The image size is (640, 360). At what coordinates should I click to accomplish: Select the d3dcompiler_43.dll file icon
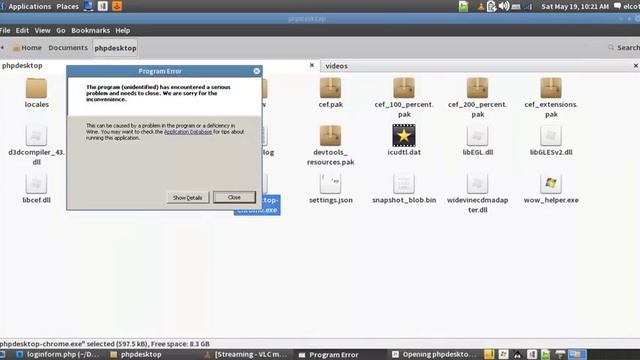pyautogui.click(x=36, y=135)
